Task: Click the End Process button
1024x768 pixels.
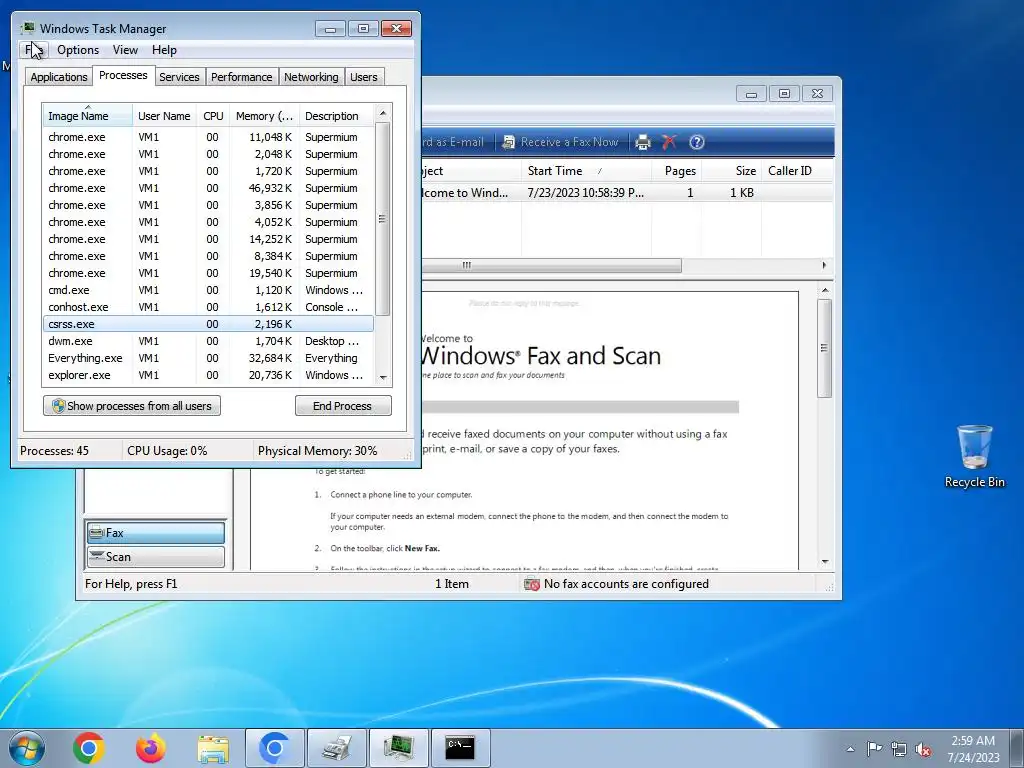Action: click(343, 406)
